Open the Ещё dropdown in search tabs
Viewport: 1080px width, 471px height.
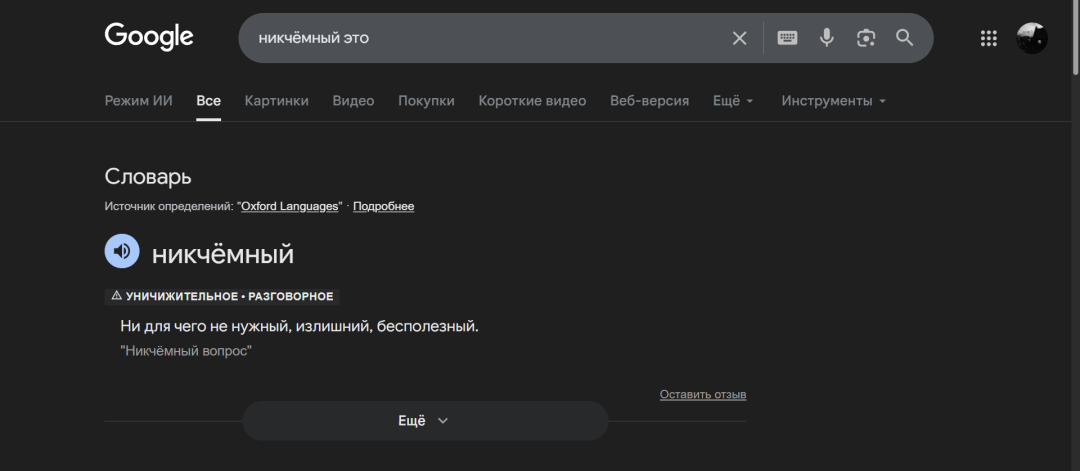(x=732, y=101)
